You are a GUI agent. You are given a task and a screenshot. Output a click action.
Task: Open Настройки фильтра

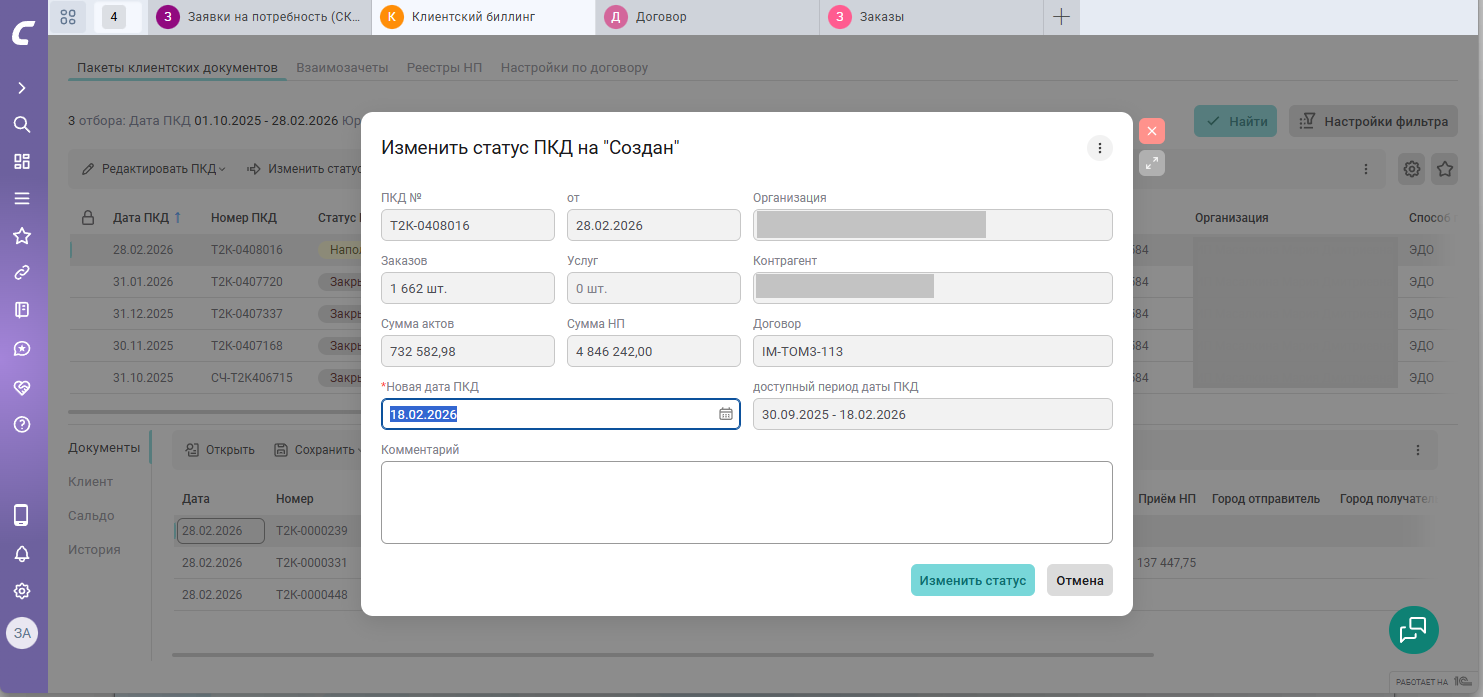point(1372,122)
